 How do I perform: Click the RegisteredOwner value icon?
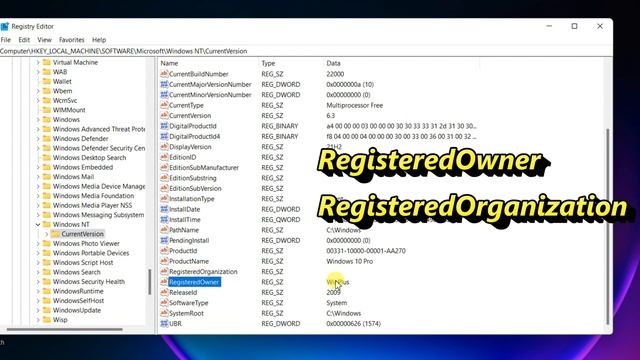(164, 282)
